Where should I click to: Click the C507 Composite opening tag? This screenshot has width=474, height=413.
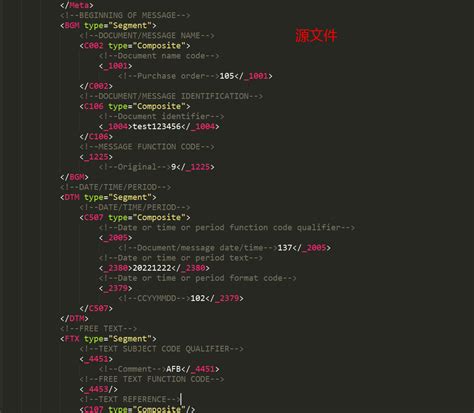tap(135, 217)
